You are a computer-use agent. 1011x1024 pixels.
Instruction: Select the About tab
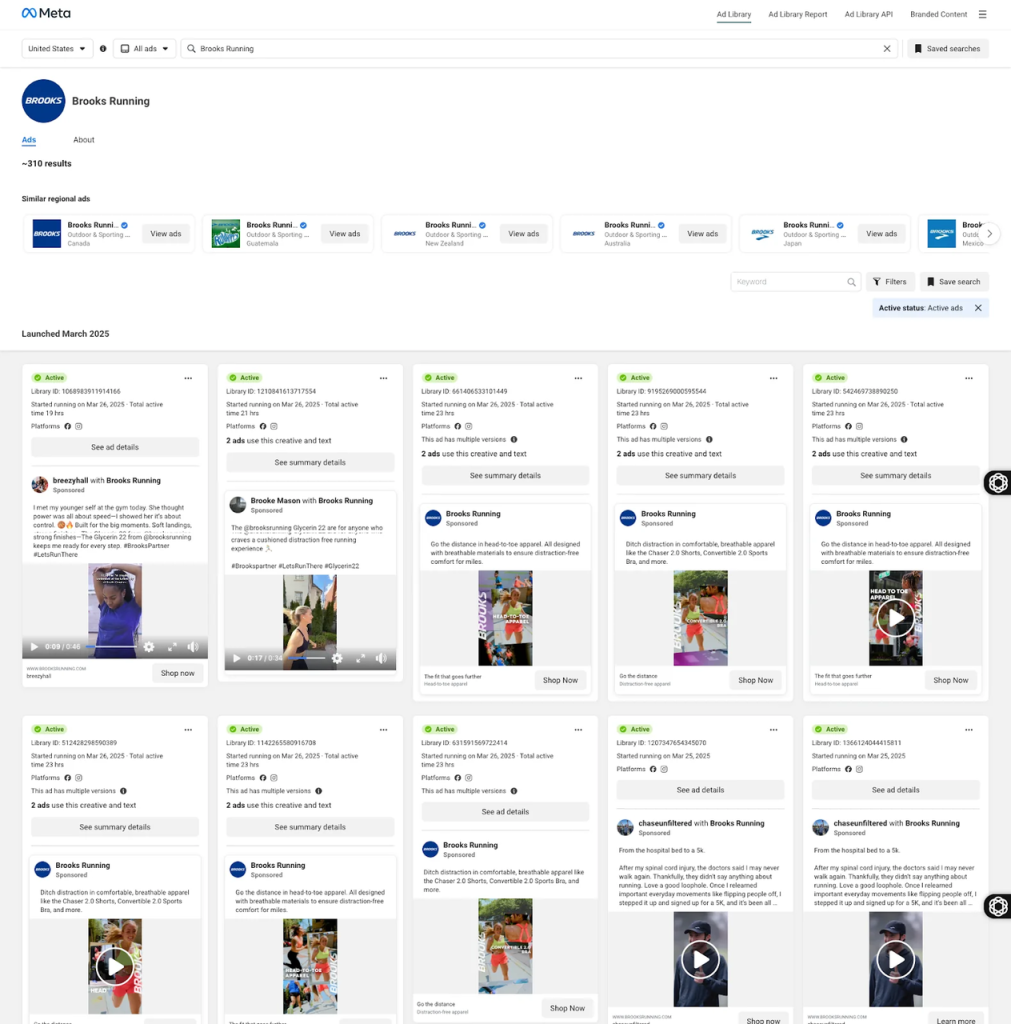(x=84, y=140)
